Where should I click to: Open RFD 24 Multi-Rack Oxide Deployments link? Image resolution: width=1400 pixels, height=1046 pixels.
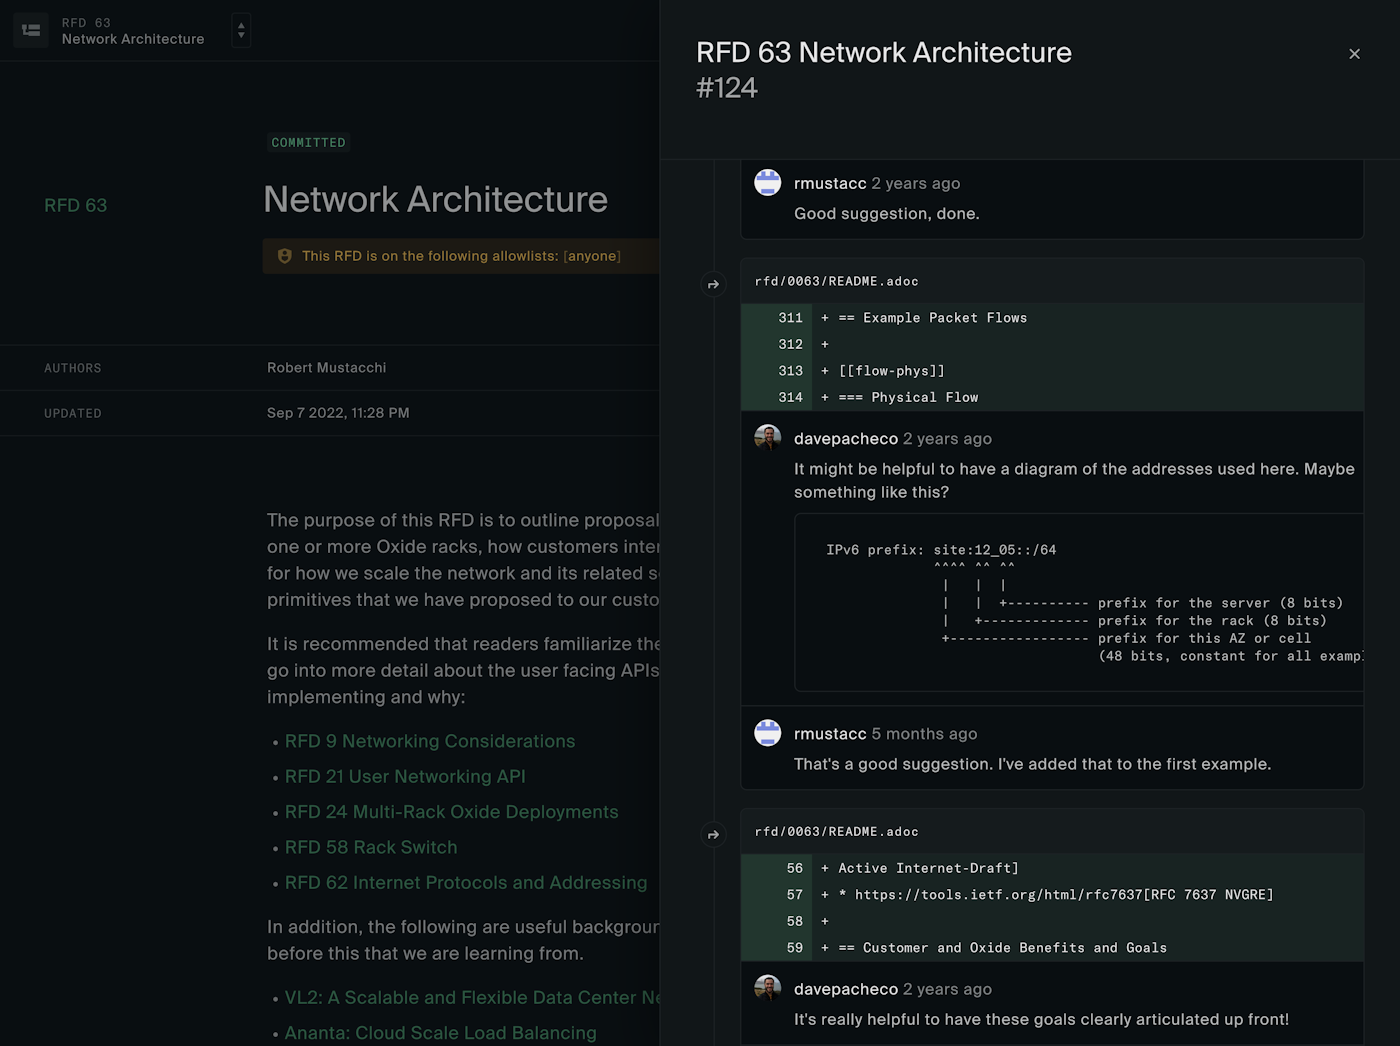pyautogui.click(x=451, y=812)
